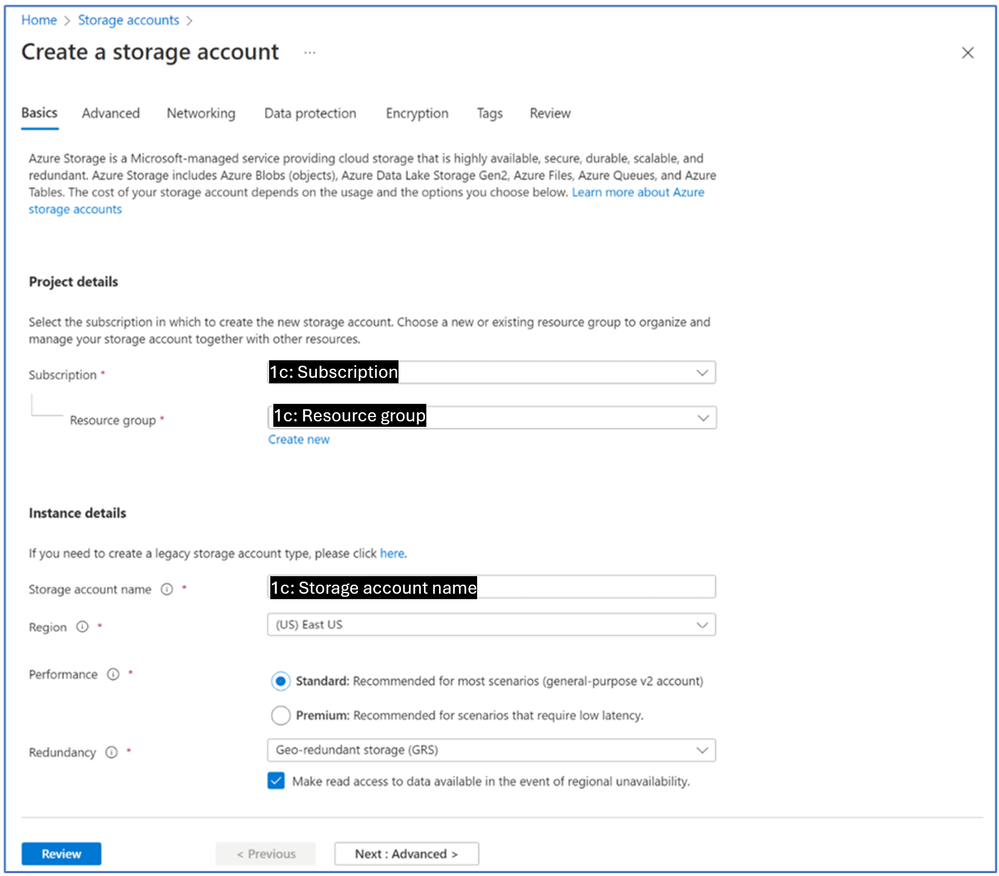Switch to the Advanced tab
Screen dimensions: 999x876
111,113
